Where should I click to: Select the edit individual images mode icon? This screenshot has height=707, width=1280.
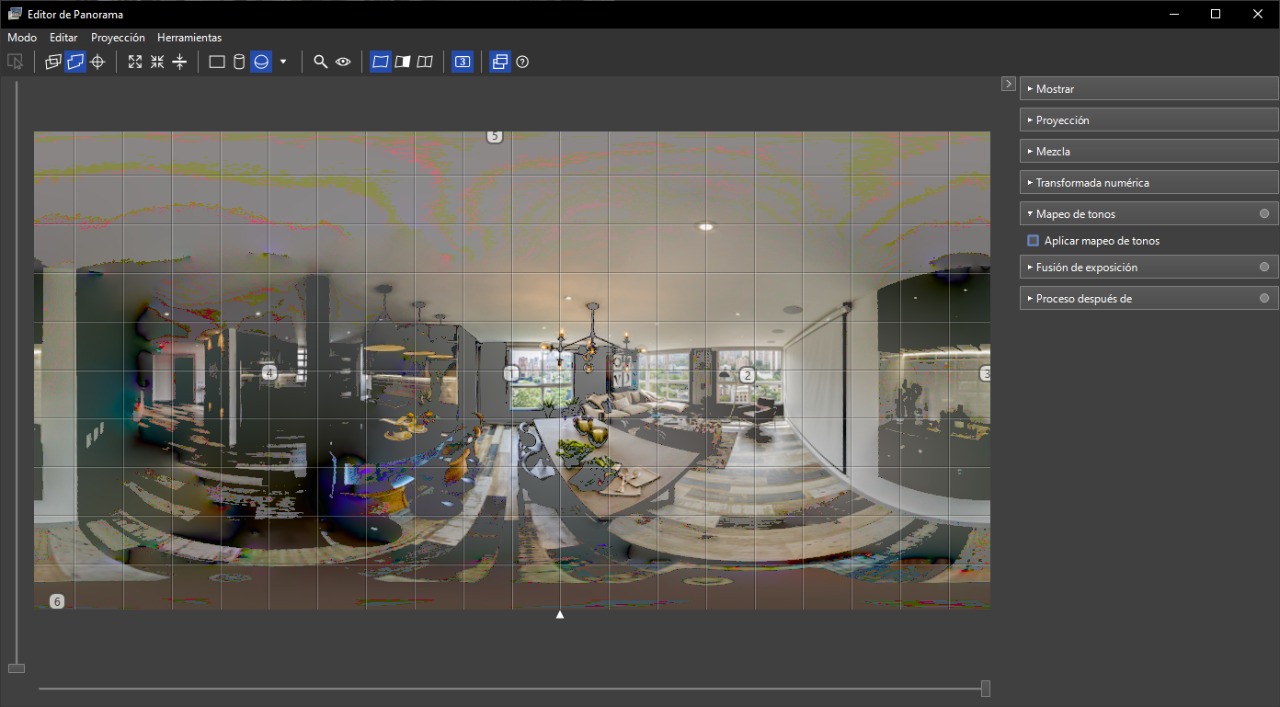click(x=53, y=62)
